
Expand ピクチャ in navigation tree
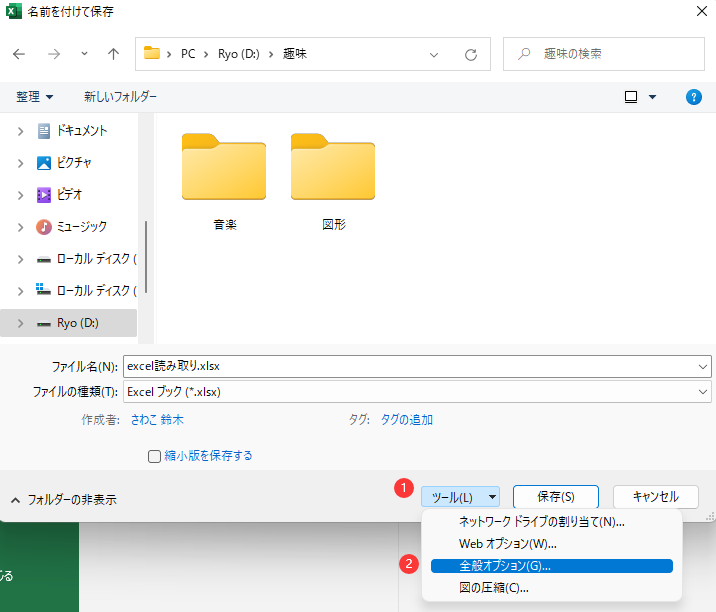coord(20,164)
